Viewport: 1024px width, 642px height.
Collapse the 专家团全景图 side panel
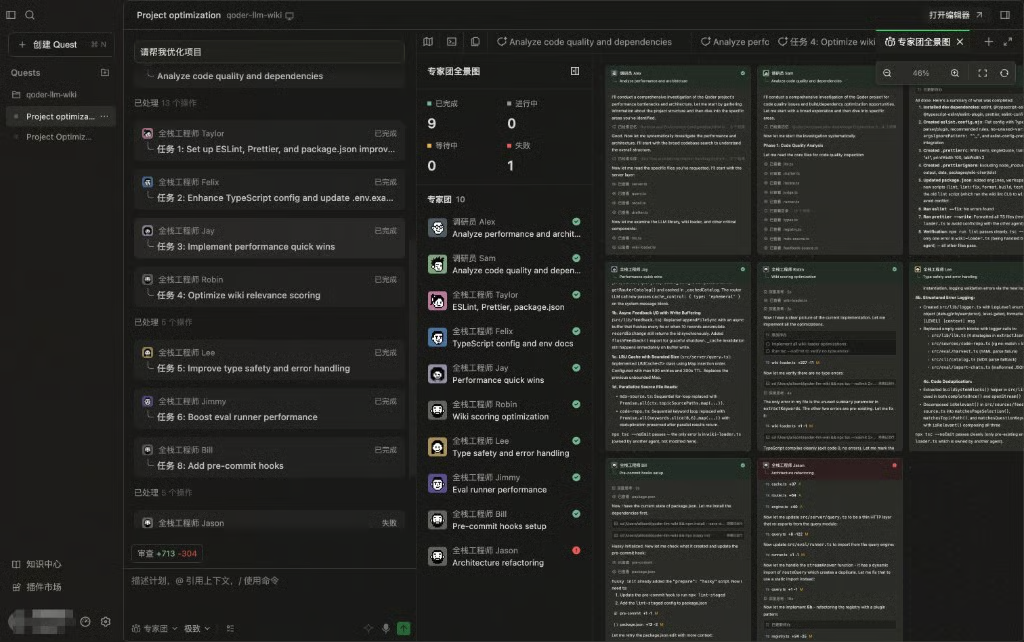(x=575, y=71)
